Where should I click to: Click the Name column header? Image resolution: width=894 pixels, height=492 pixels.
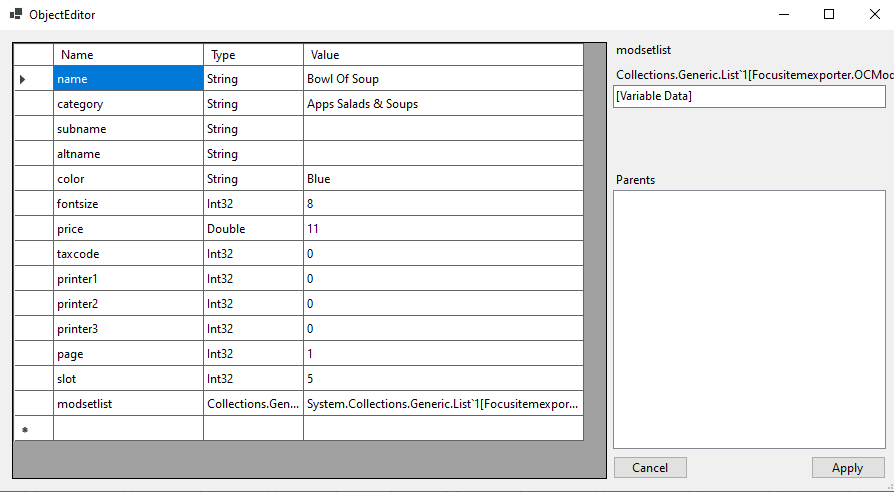point(128,55)
